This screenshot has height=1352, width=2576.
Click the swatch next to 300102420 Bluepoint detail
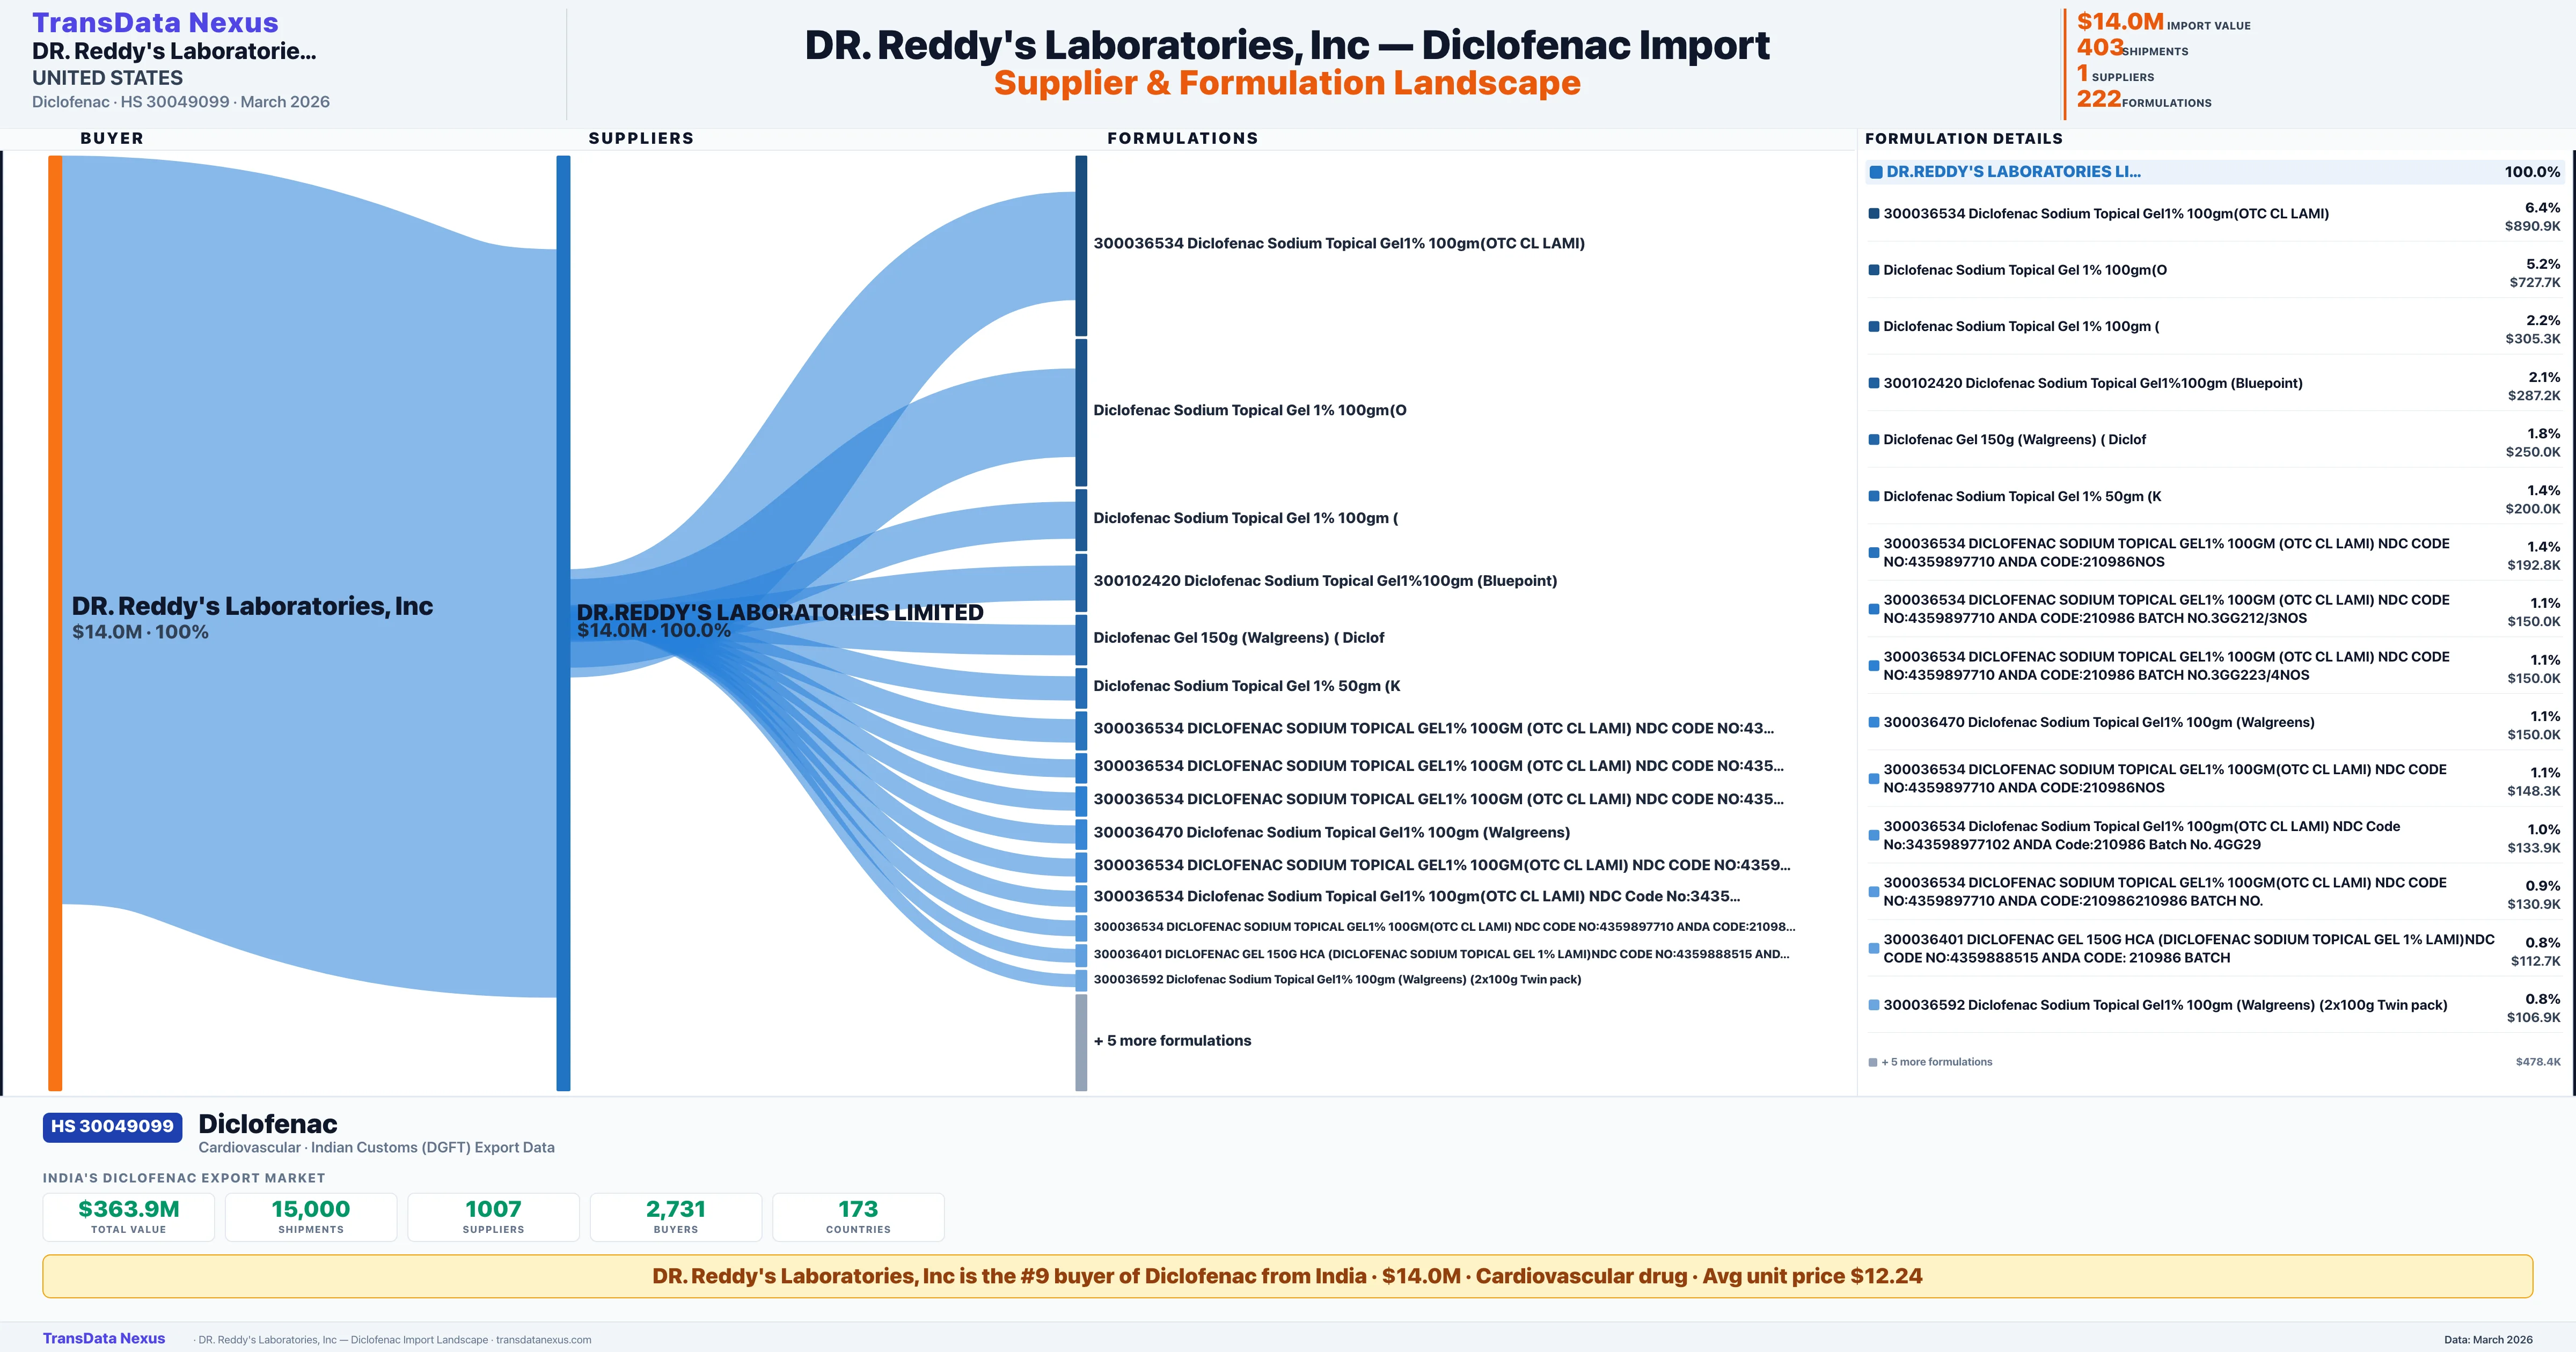click(x=1874, y=383)
